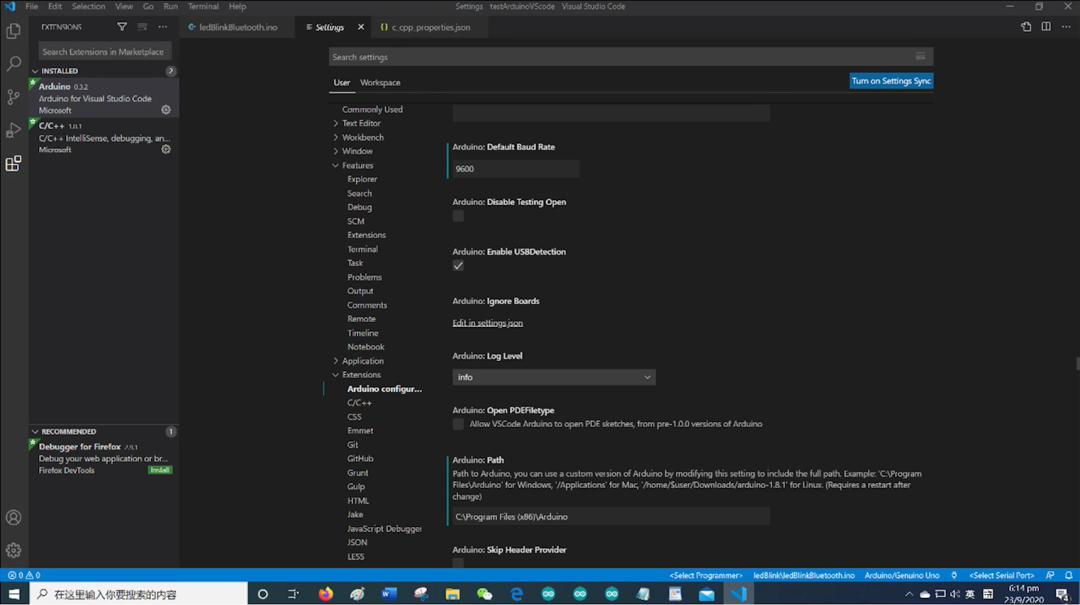Open the Terminal menu
1080x605 pixels.
tap(203, 6)
